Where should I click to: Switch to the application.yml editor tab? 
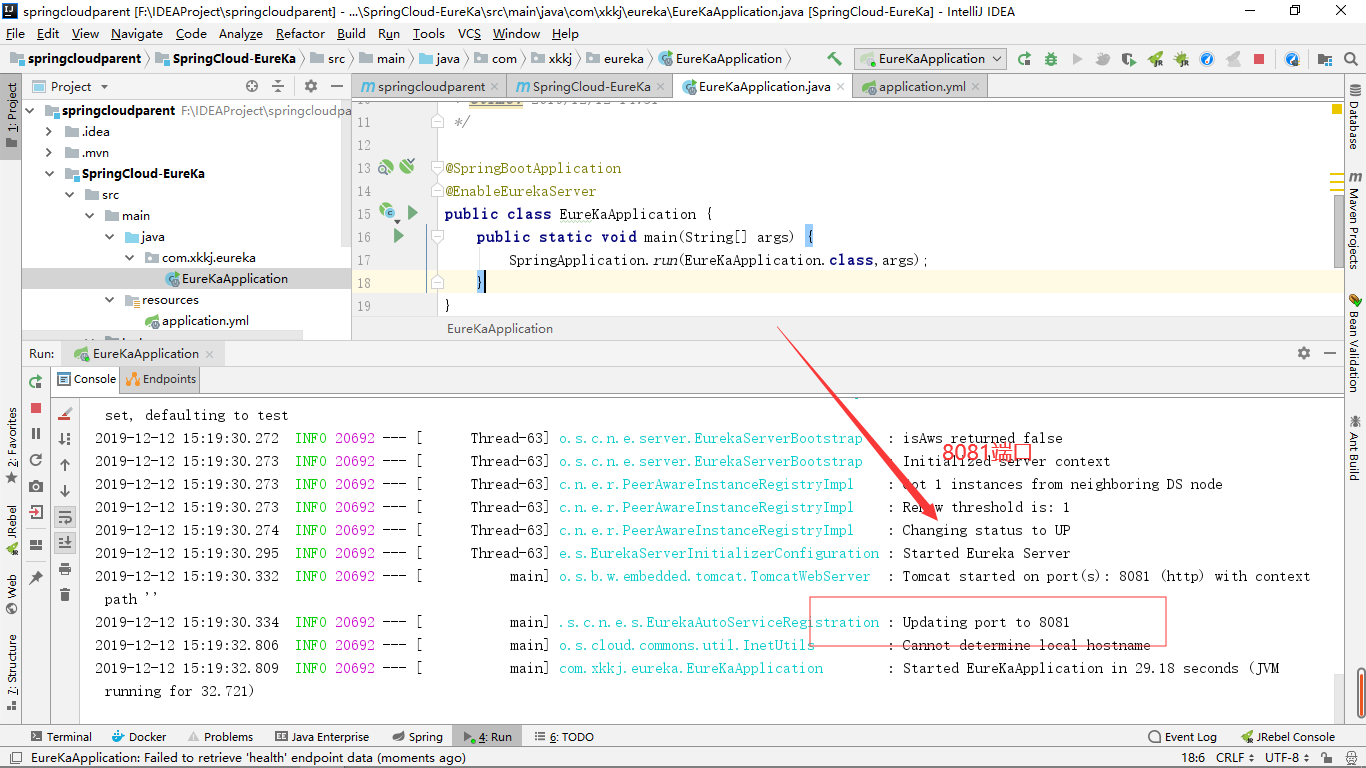point(922,86)
